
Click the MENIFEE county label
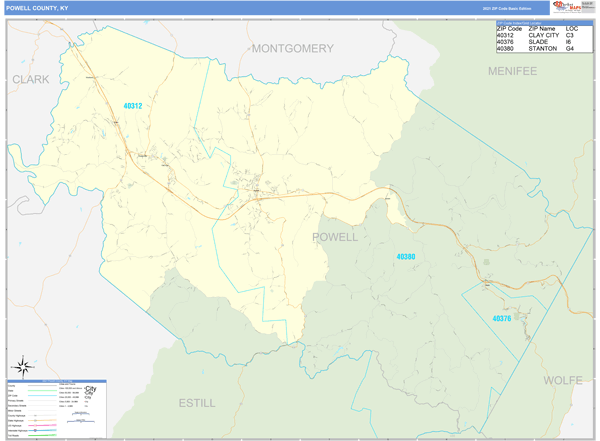coord(512,71)
